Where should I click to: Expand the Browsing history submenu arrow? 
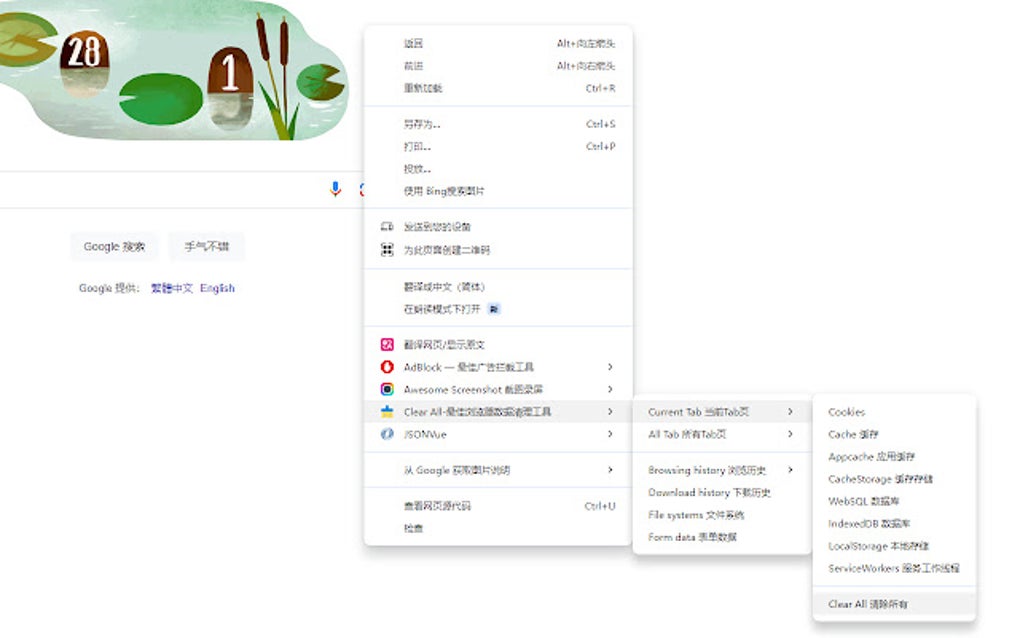pyautogui.click(x=790, y=470)
